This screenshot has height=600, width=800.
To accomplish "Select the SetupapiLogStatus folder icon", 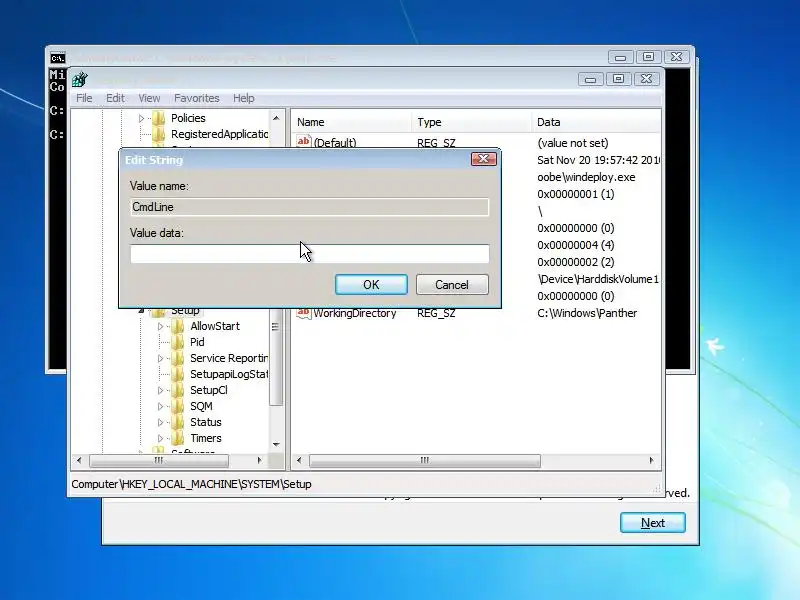I will point(178,374).
